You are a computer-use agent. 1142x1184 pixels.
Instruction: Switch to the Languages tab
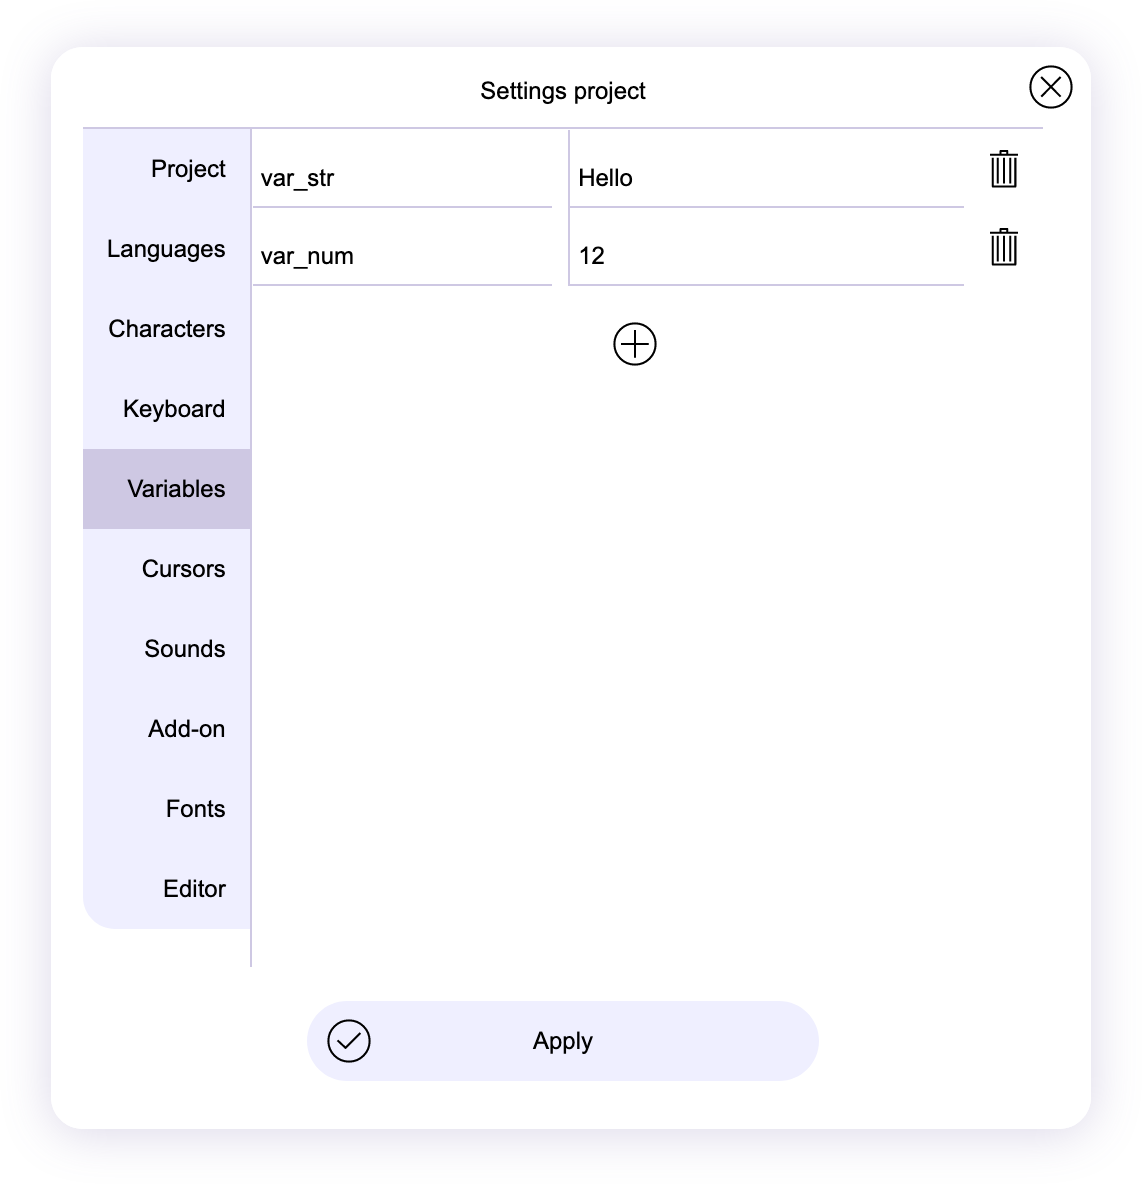tap(167, 249)
